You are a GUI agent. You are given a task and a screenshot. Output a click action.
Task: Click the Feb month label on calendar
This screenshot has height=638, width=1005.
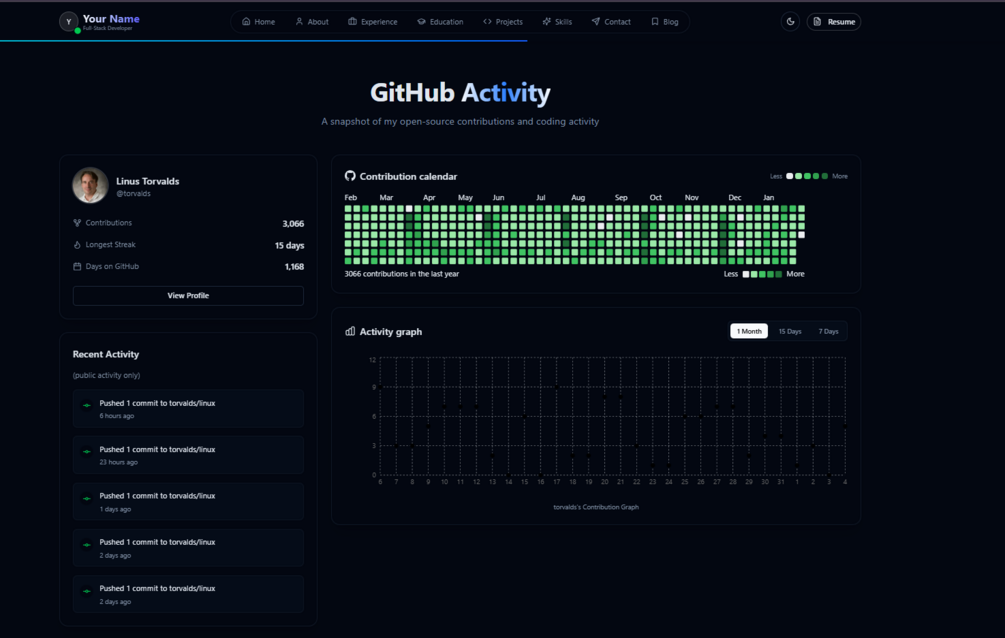(351, 197)
